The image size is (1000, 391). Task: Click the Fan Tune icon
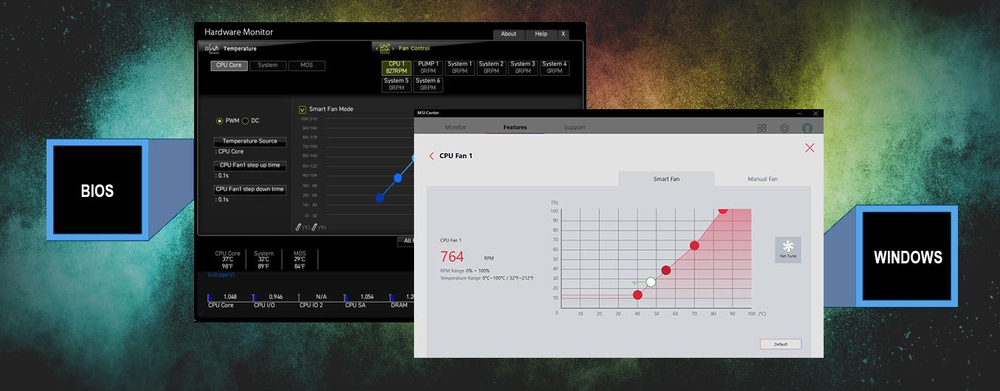(x=788, y=249)
